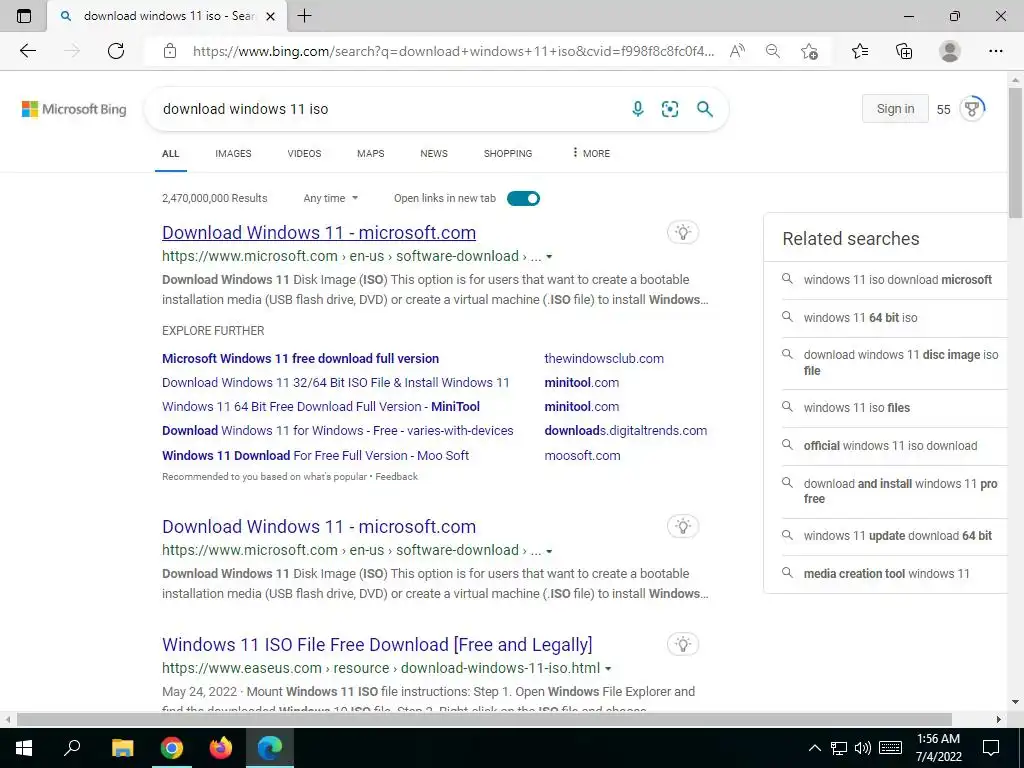
Task: Open taskbar search magnifier
Action: 72,747
